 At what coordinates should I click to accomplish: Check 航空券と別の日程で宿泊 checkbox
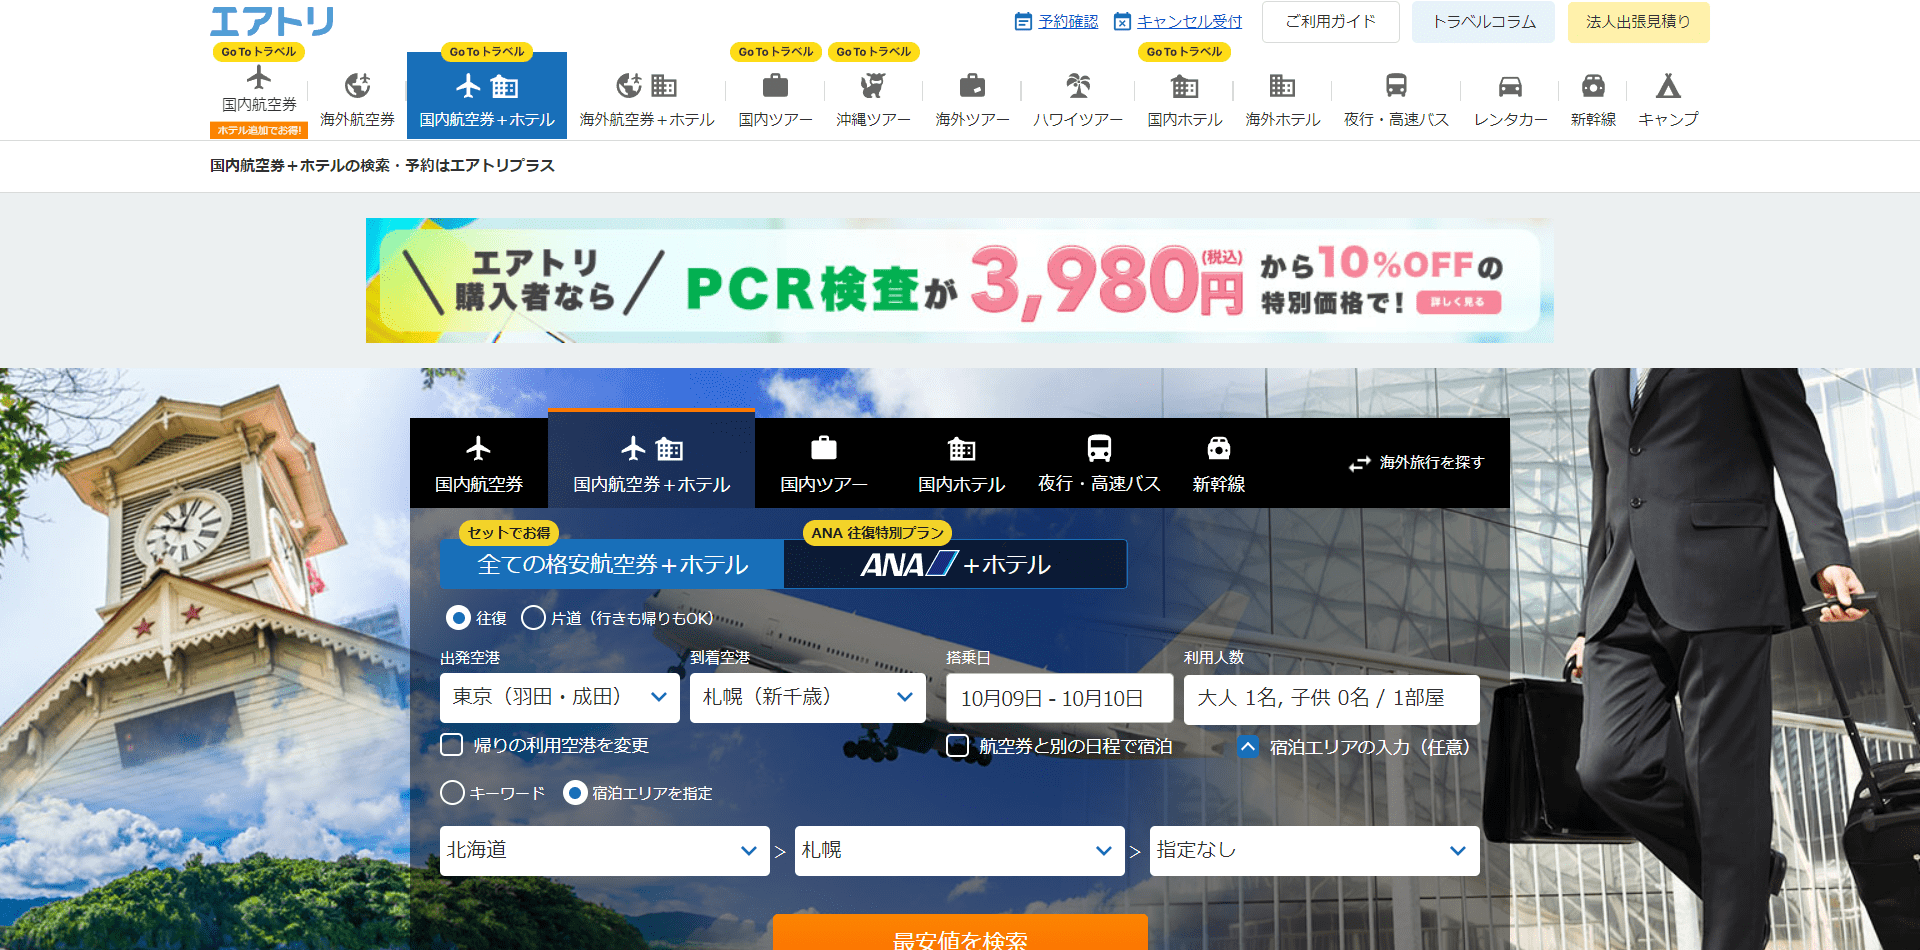tap(957, 745)
